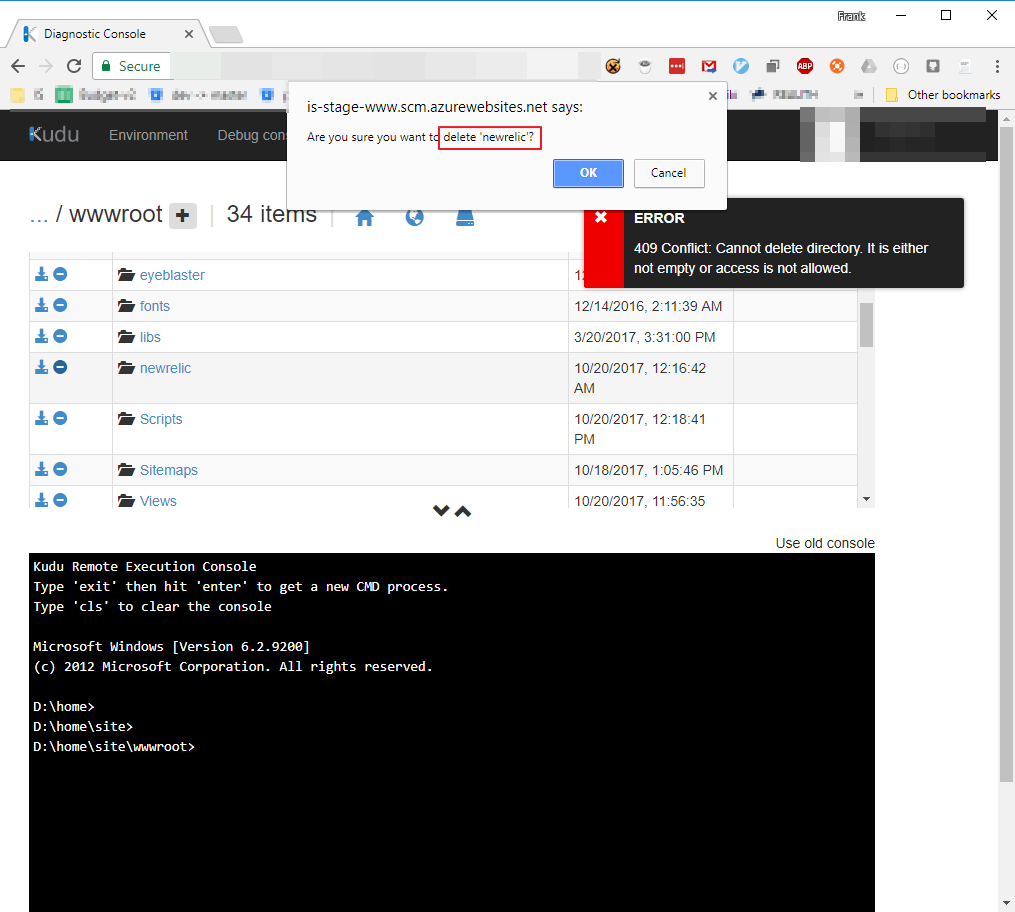This screenshot has width=1015, height=912.
Task: Click the Use old console link
Action: tap(825, 543)
